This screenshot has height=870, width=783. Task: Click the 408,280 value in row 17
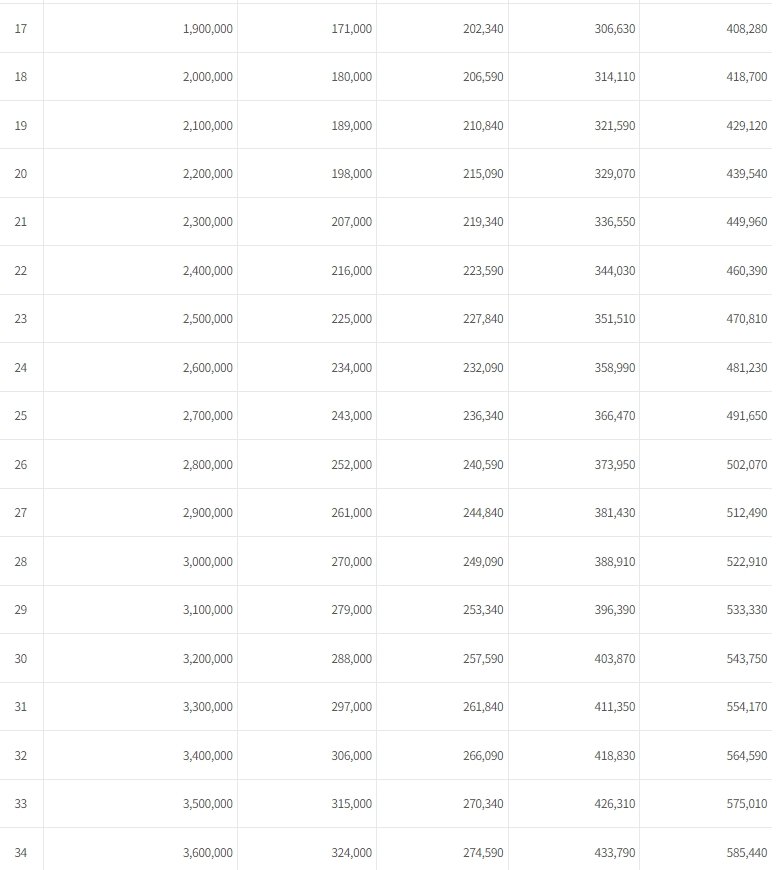[x=746, y=29]
